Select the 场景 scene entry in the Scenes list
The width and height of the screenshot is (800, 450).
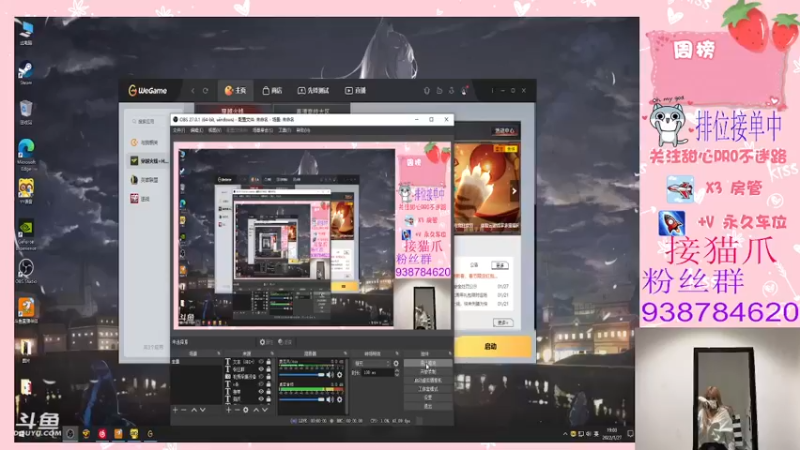[197, 362]
